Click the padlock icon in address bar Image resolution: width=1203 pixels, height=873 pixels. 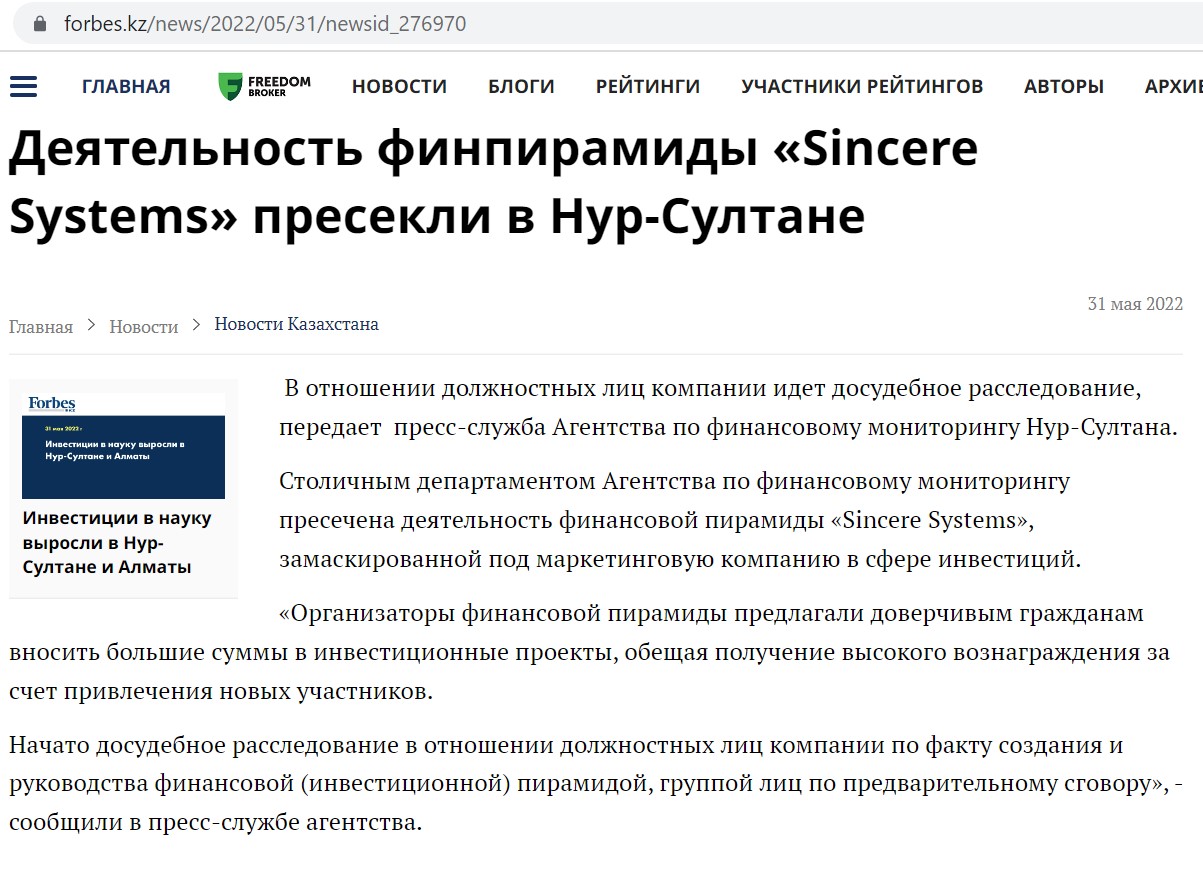(39, 23)
